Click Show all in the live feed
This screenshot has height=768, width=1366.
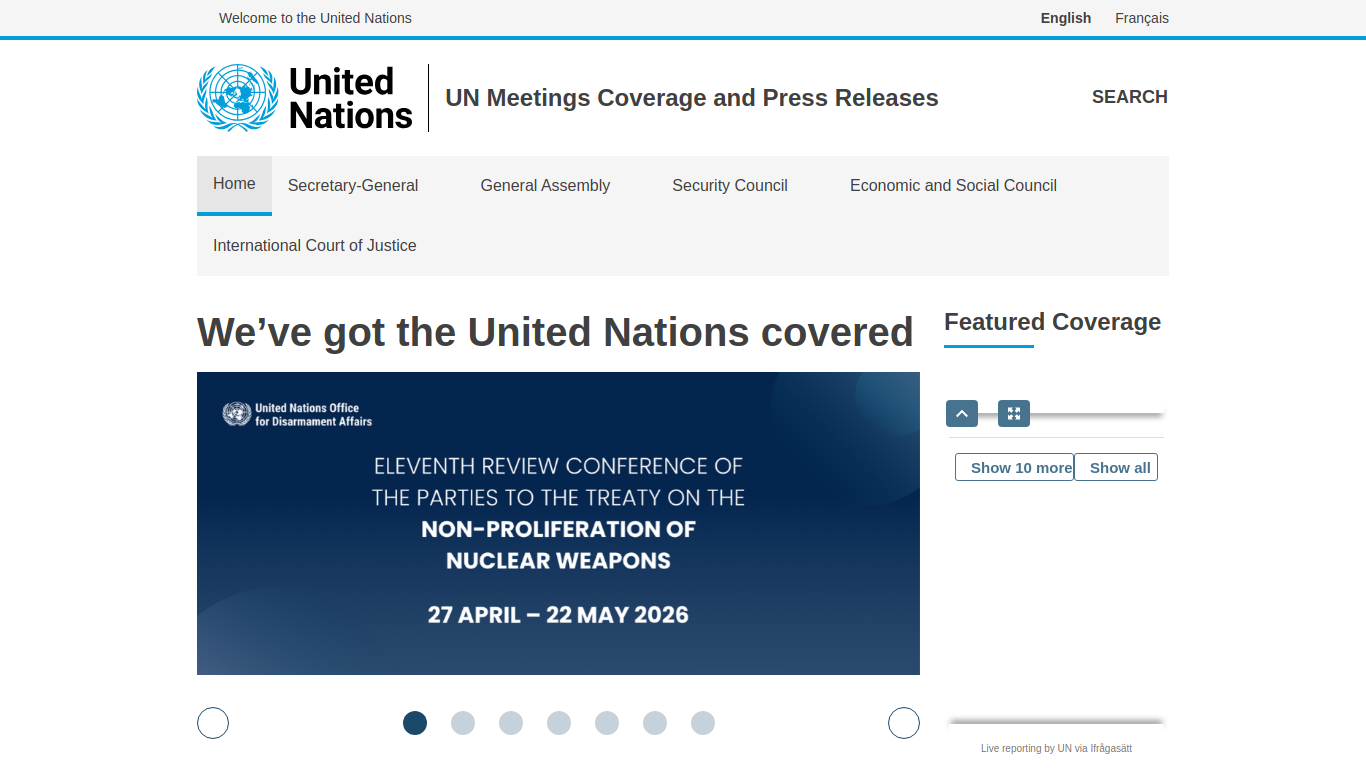(1116, 467)
